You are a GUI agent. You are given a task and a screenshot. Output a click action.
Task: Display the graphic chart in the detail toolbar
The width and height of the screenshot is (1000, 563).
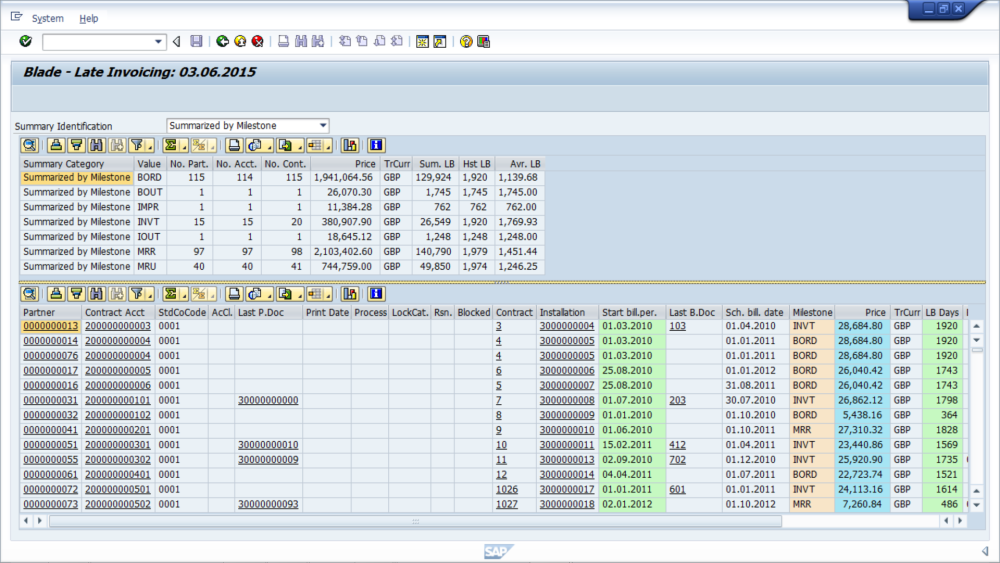349,294
